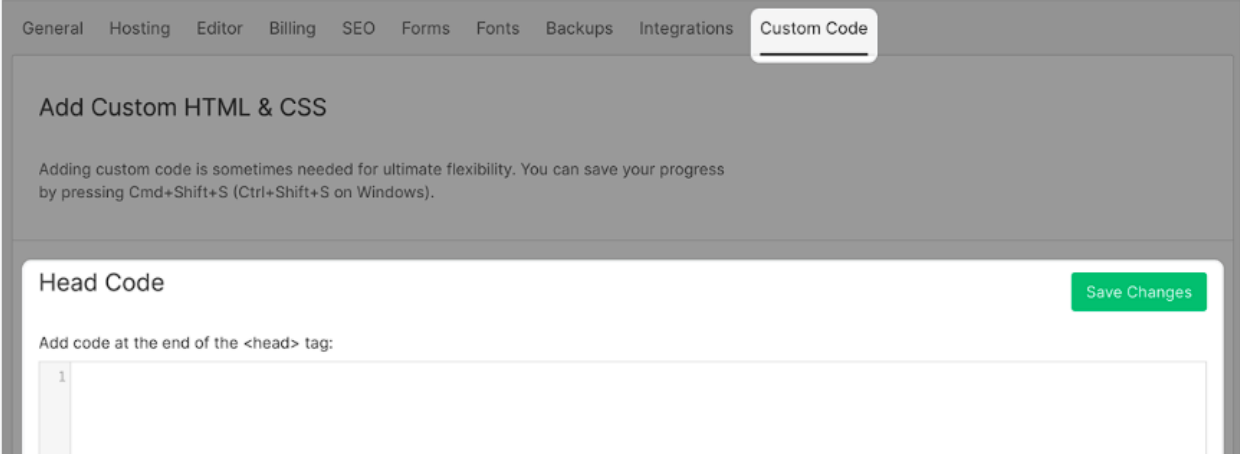Image resolution: width=1240 pixels, height=454 pixels.
Task: Click the highlighted Custom Code tab
Action: [814, 32]
